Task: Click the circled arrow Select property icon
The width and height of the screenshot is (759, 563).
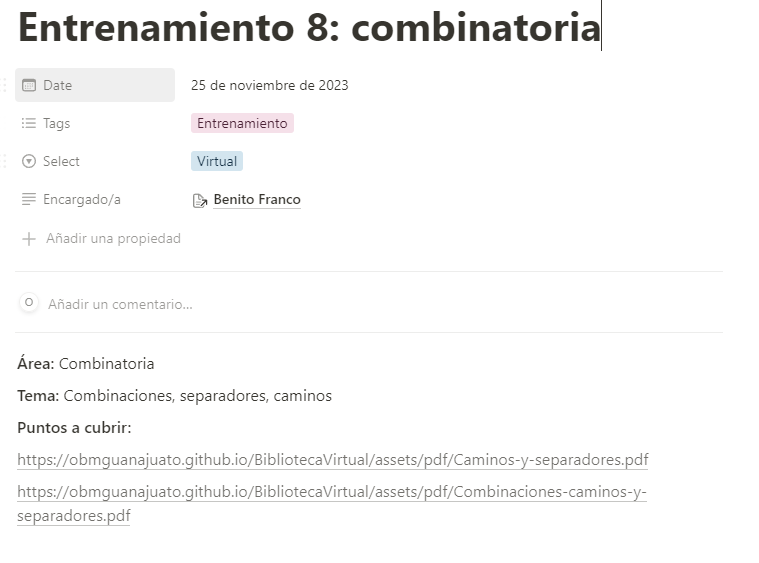Action: pos(29,161)
